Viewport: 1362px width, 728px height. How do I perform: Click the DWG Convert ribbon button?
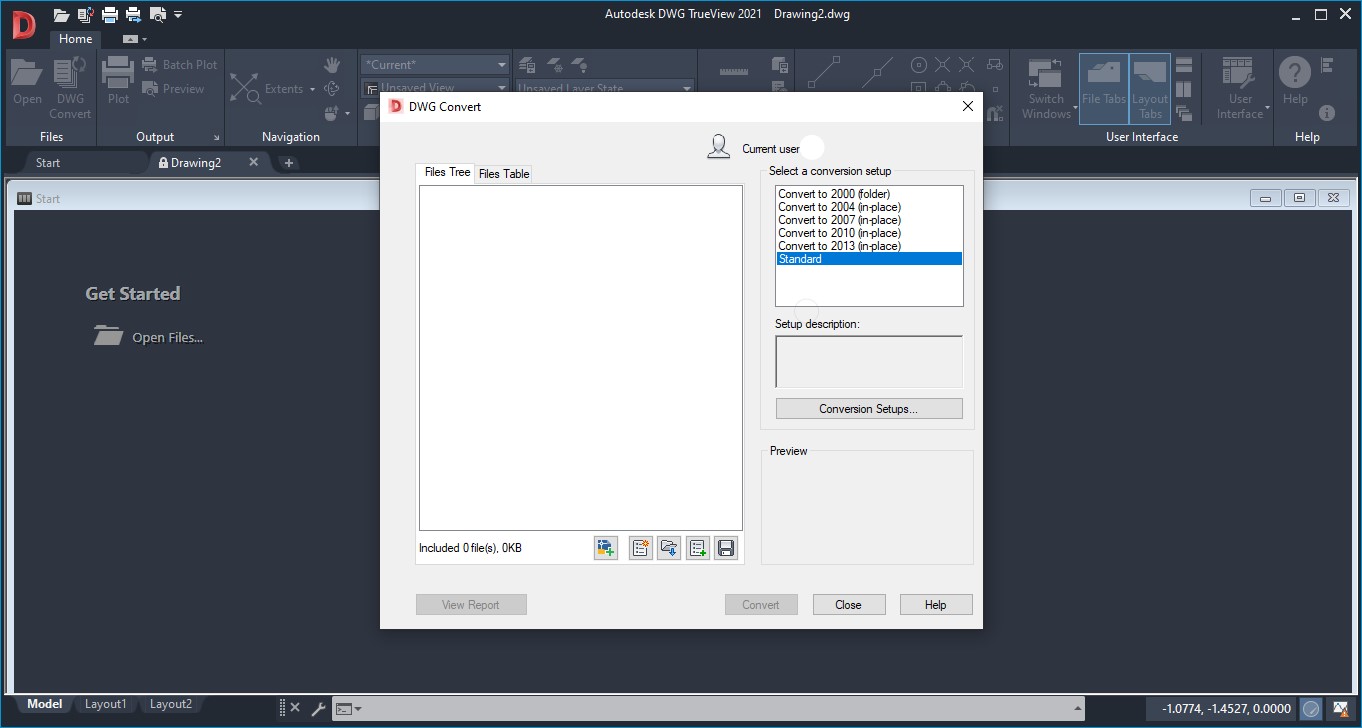(70, 88)
